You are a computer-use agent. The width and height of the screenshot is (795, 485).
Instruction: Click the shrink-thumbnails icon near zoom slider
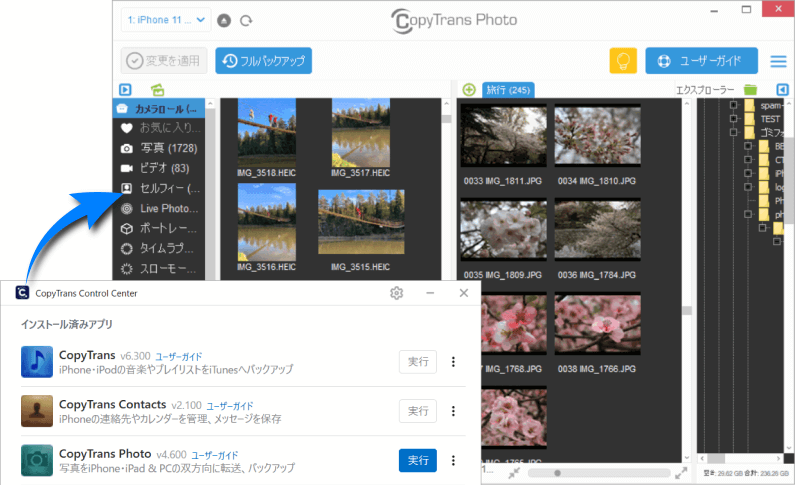[514, 473]
